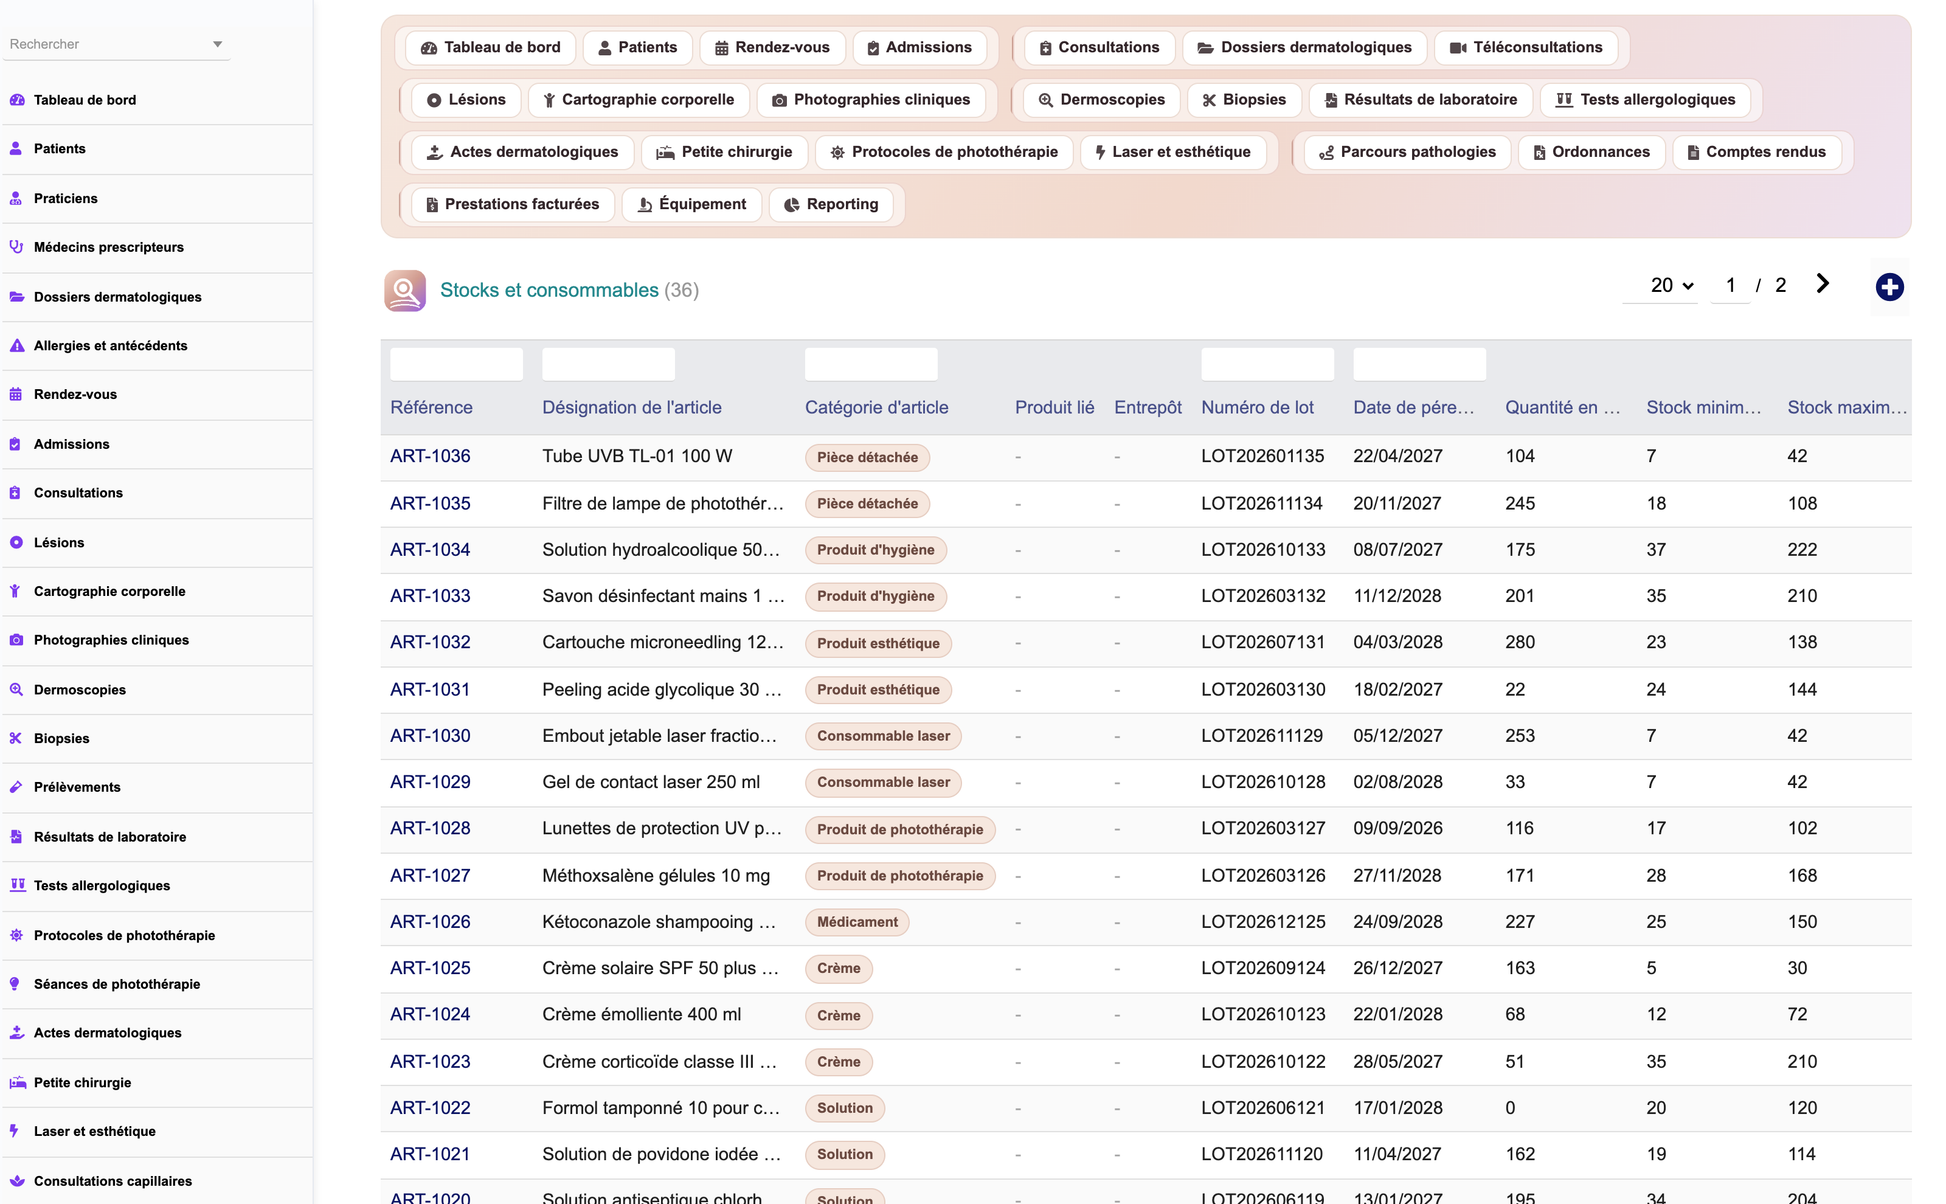Click the Allergies et antécédents warning icon
Viewport: 1946px width, 1204px height.
pos(17,346)
